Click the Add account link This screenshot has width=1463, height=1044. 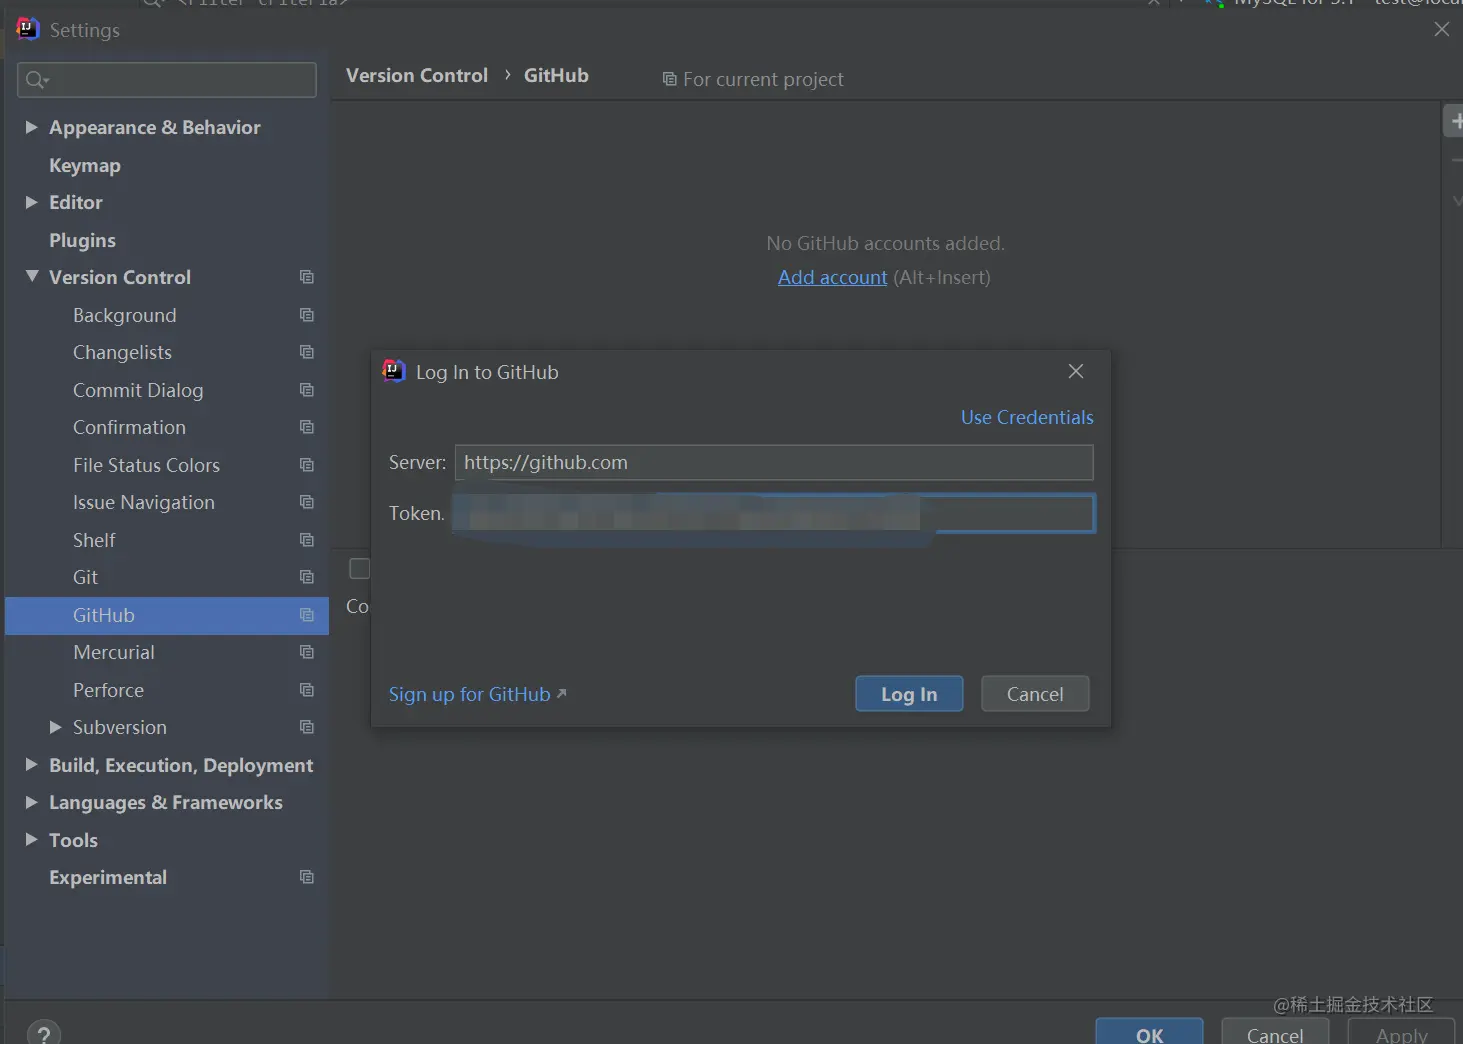(833, 277)
